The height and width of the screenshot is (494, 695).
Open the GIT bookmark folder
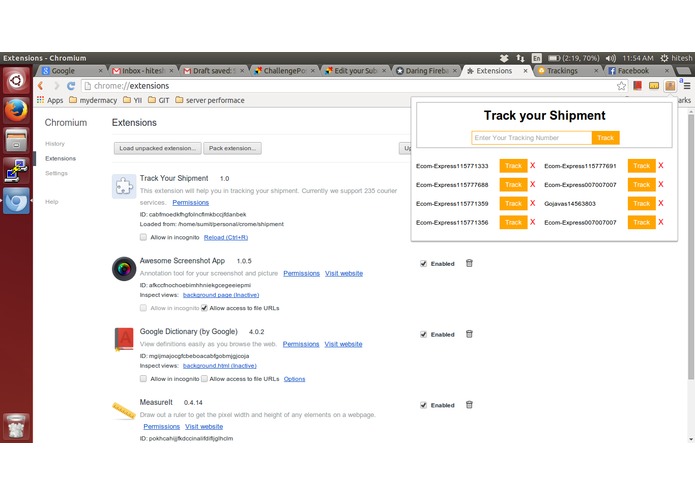pos(159,100)
